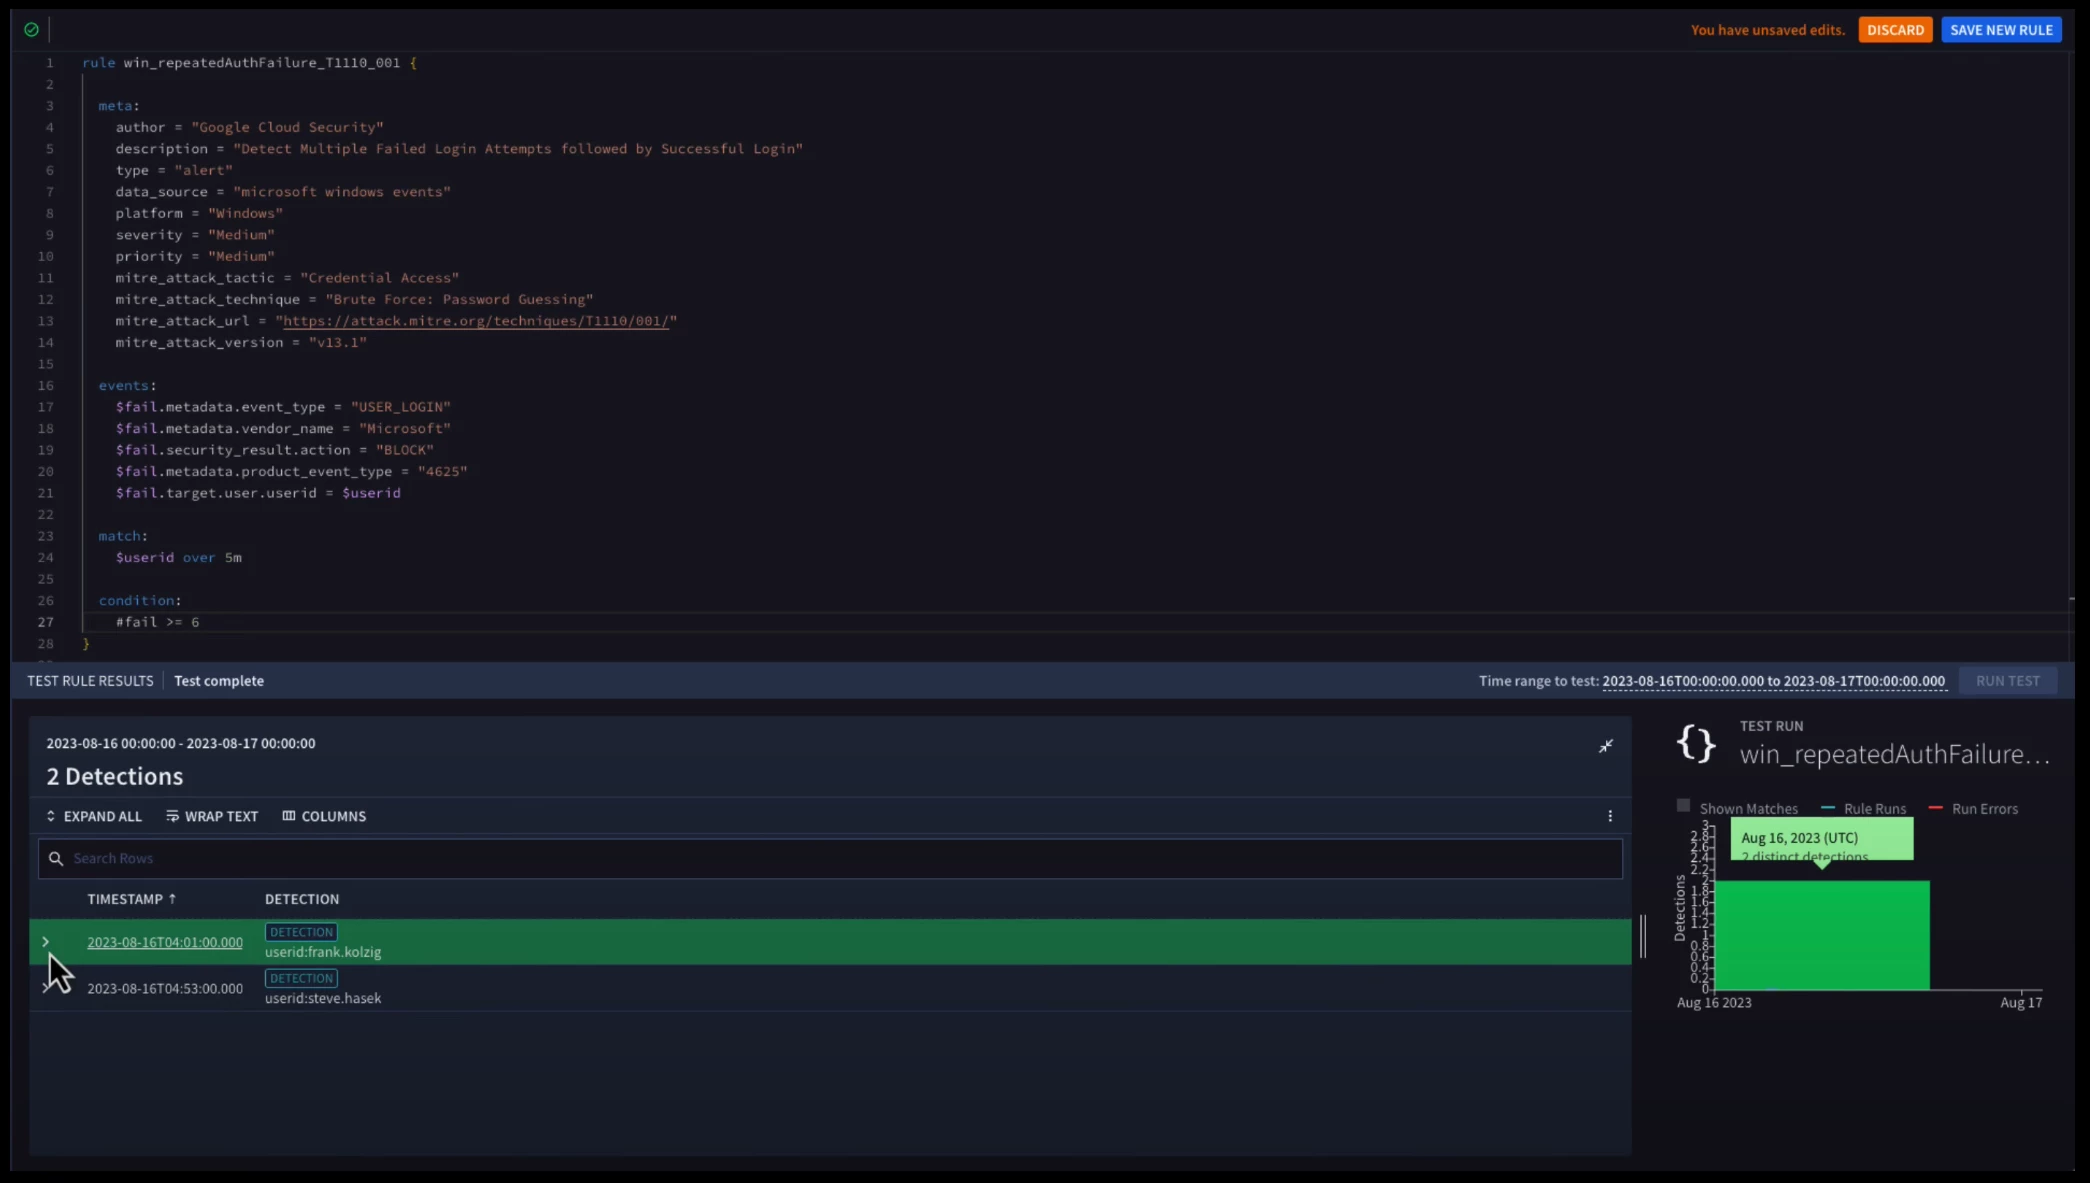Click the Detection column header
This screenshot has height=1183, width=2090.
[x=301, y=899]
